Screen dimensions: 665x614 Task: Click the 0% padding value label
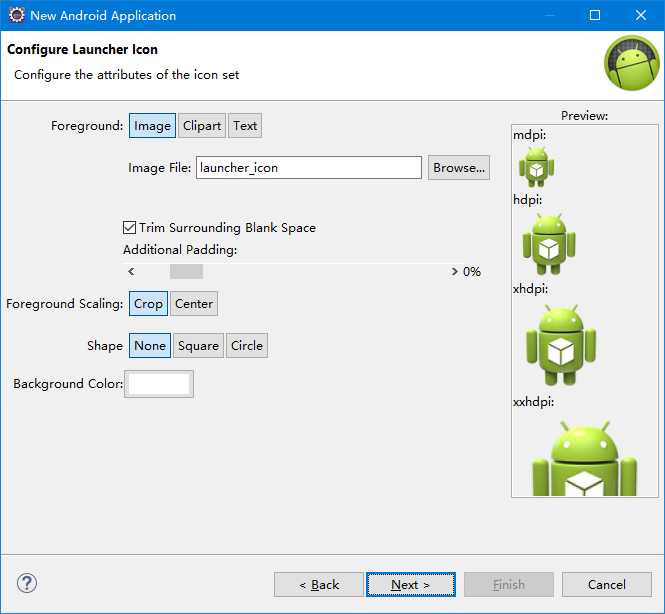pos(472,271)
